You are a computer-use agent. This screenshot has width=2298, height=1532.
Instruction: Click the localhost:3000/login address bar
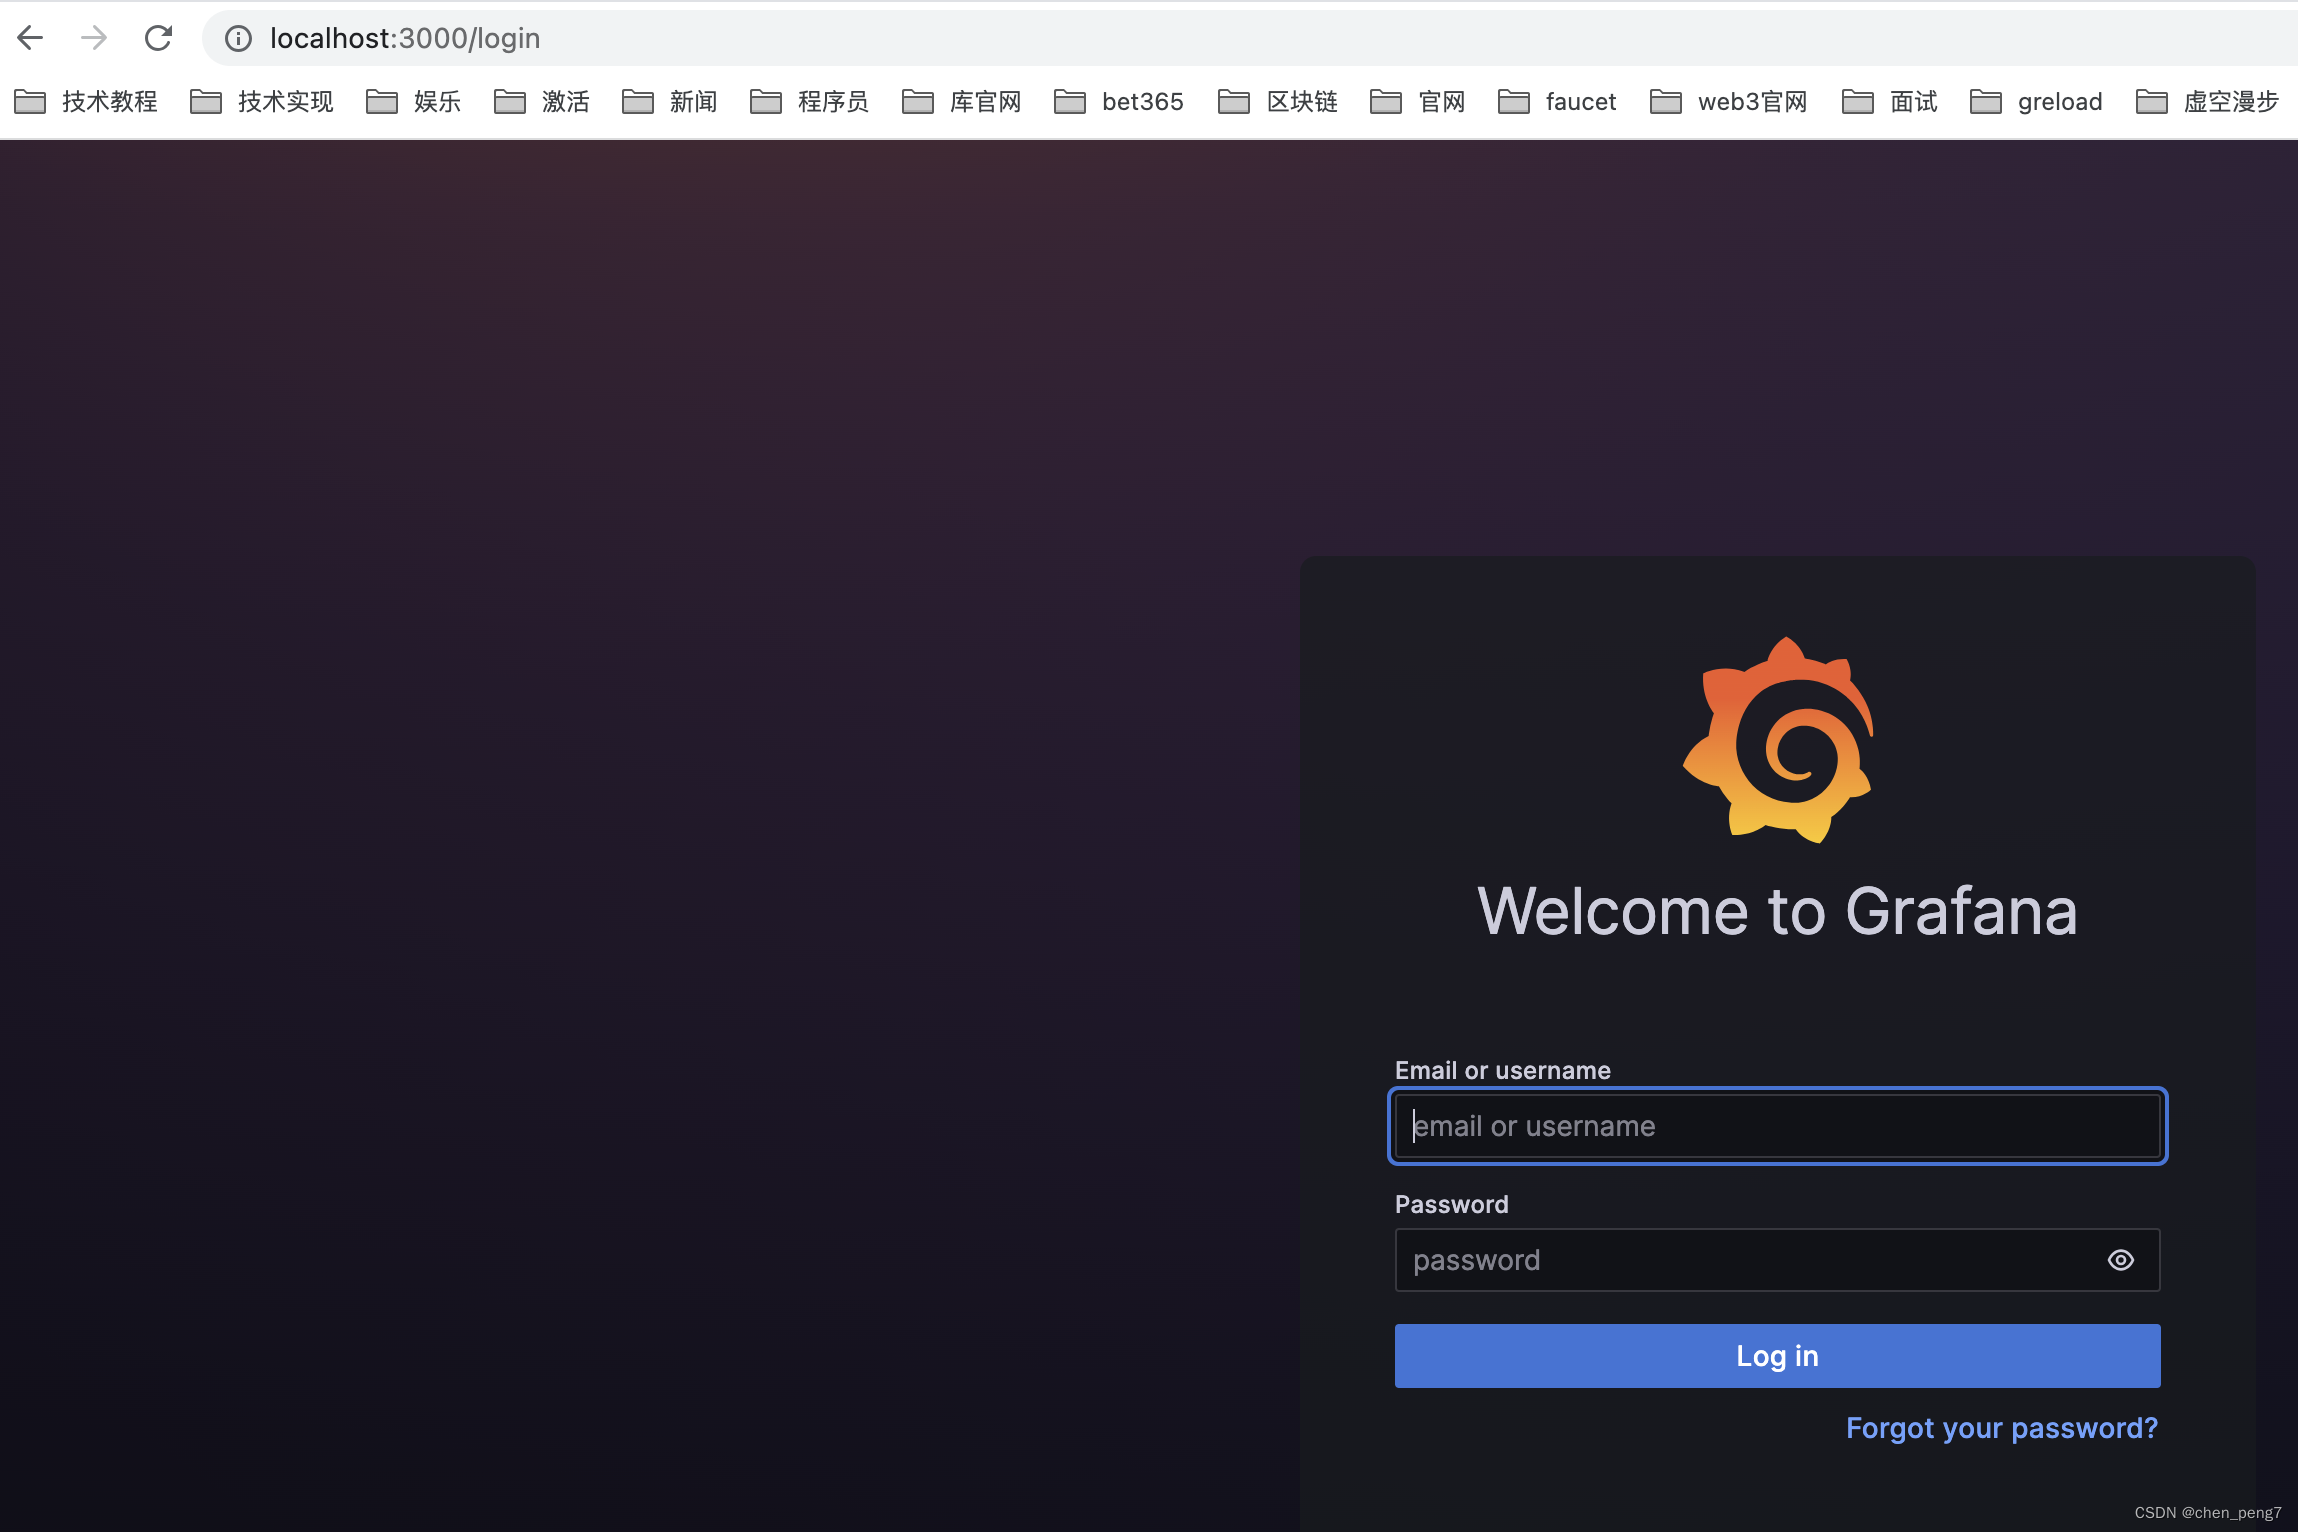point(1250,38)
